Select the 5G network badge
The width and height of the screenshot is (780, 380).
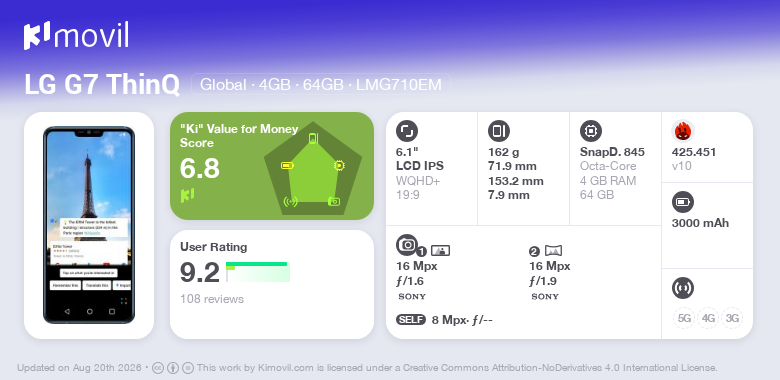pyautogui.click(x=684, y=318)
